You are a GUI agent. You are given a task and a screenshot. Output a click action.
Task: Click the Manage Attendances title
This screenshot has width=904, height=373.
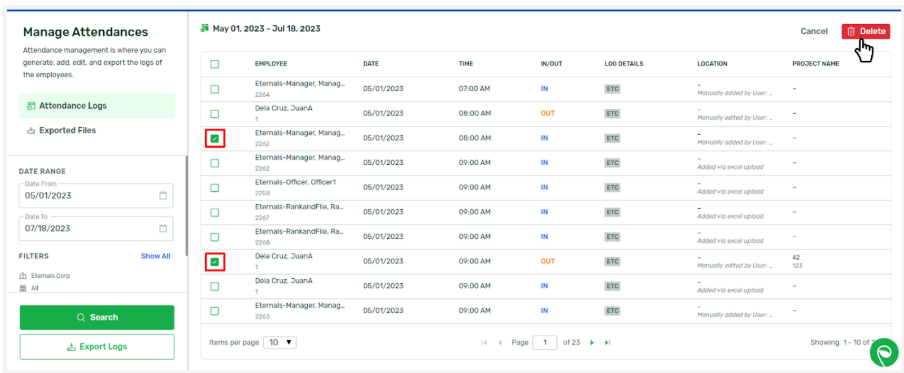tap(85, 32)
